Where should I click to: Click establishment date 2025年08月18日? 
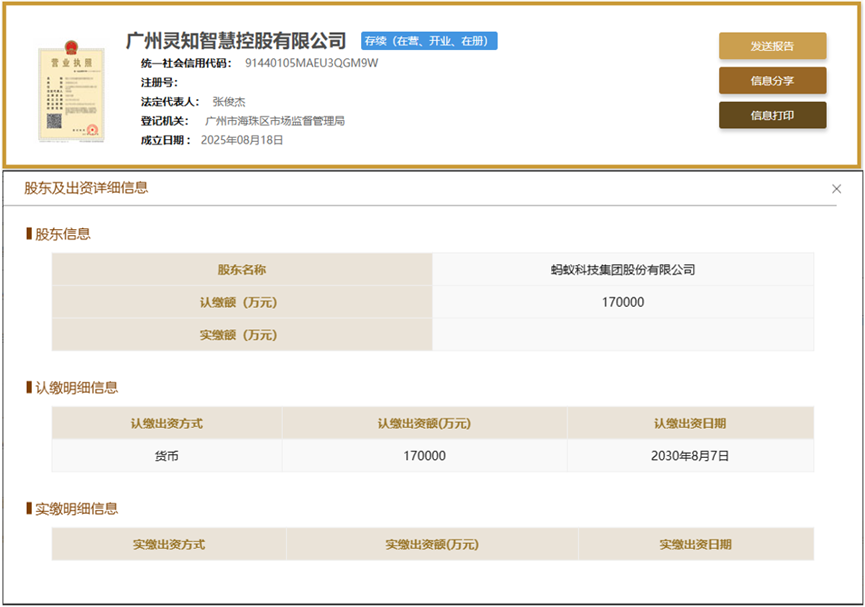[242, 140]
